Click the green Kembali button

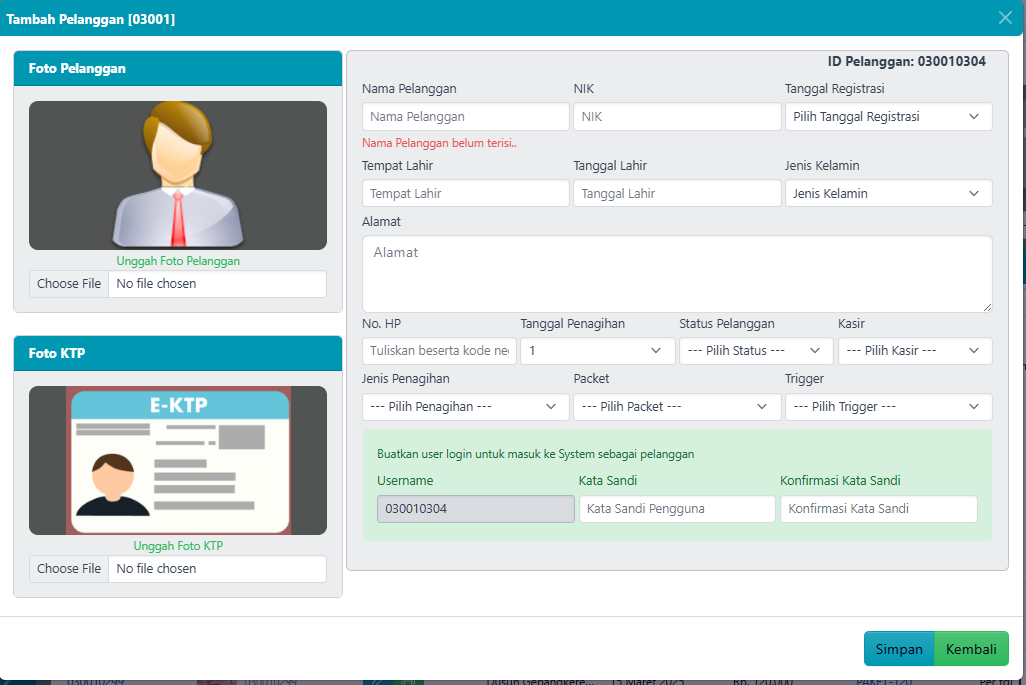(x=971, y=649)
